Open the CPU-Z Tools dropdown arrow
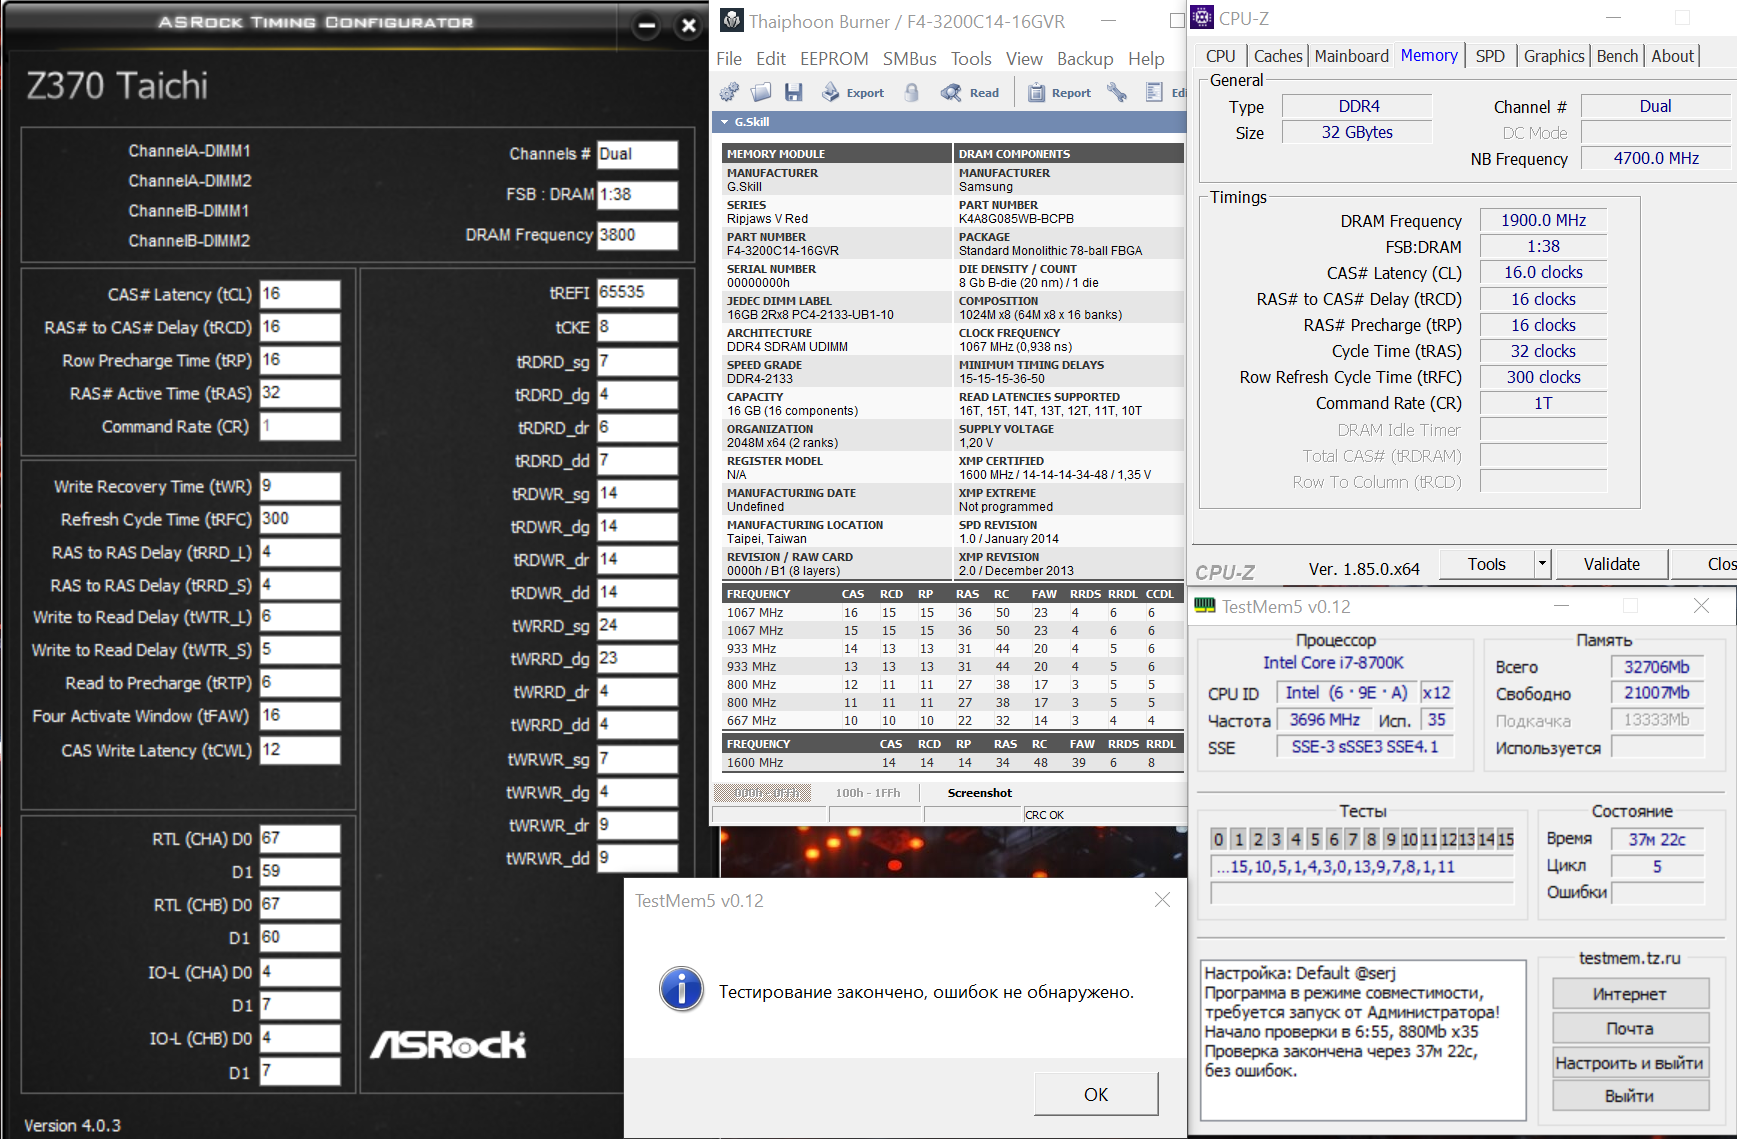This screenshot has width=1737, height=1139. coord(1542,564)
